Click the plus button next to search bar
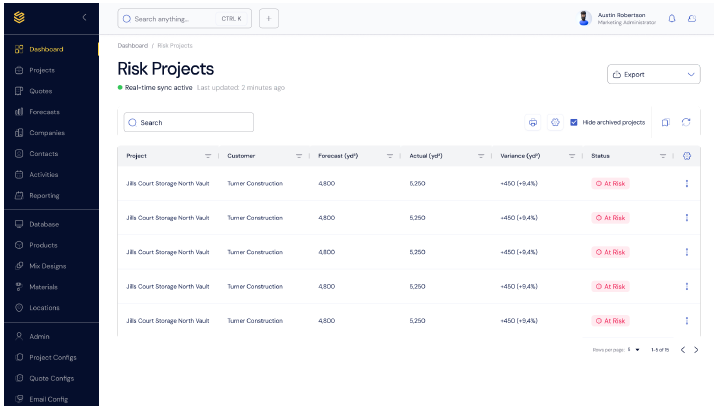 (x=268, y=18)
